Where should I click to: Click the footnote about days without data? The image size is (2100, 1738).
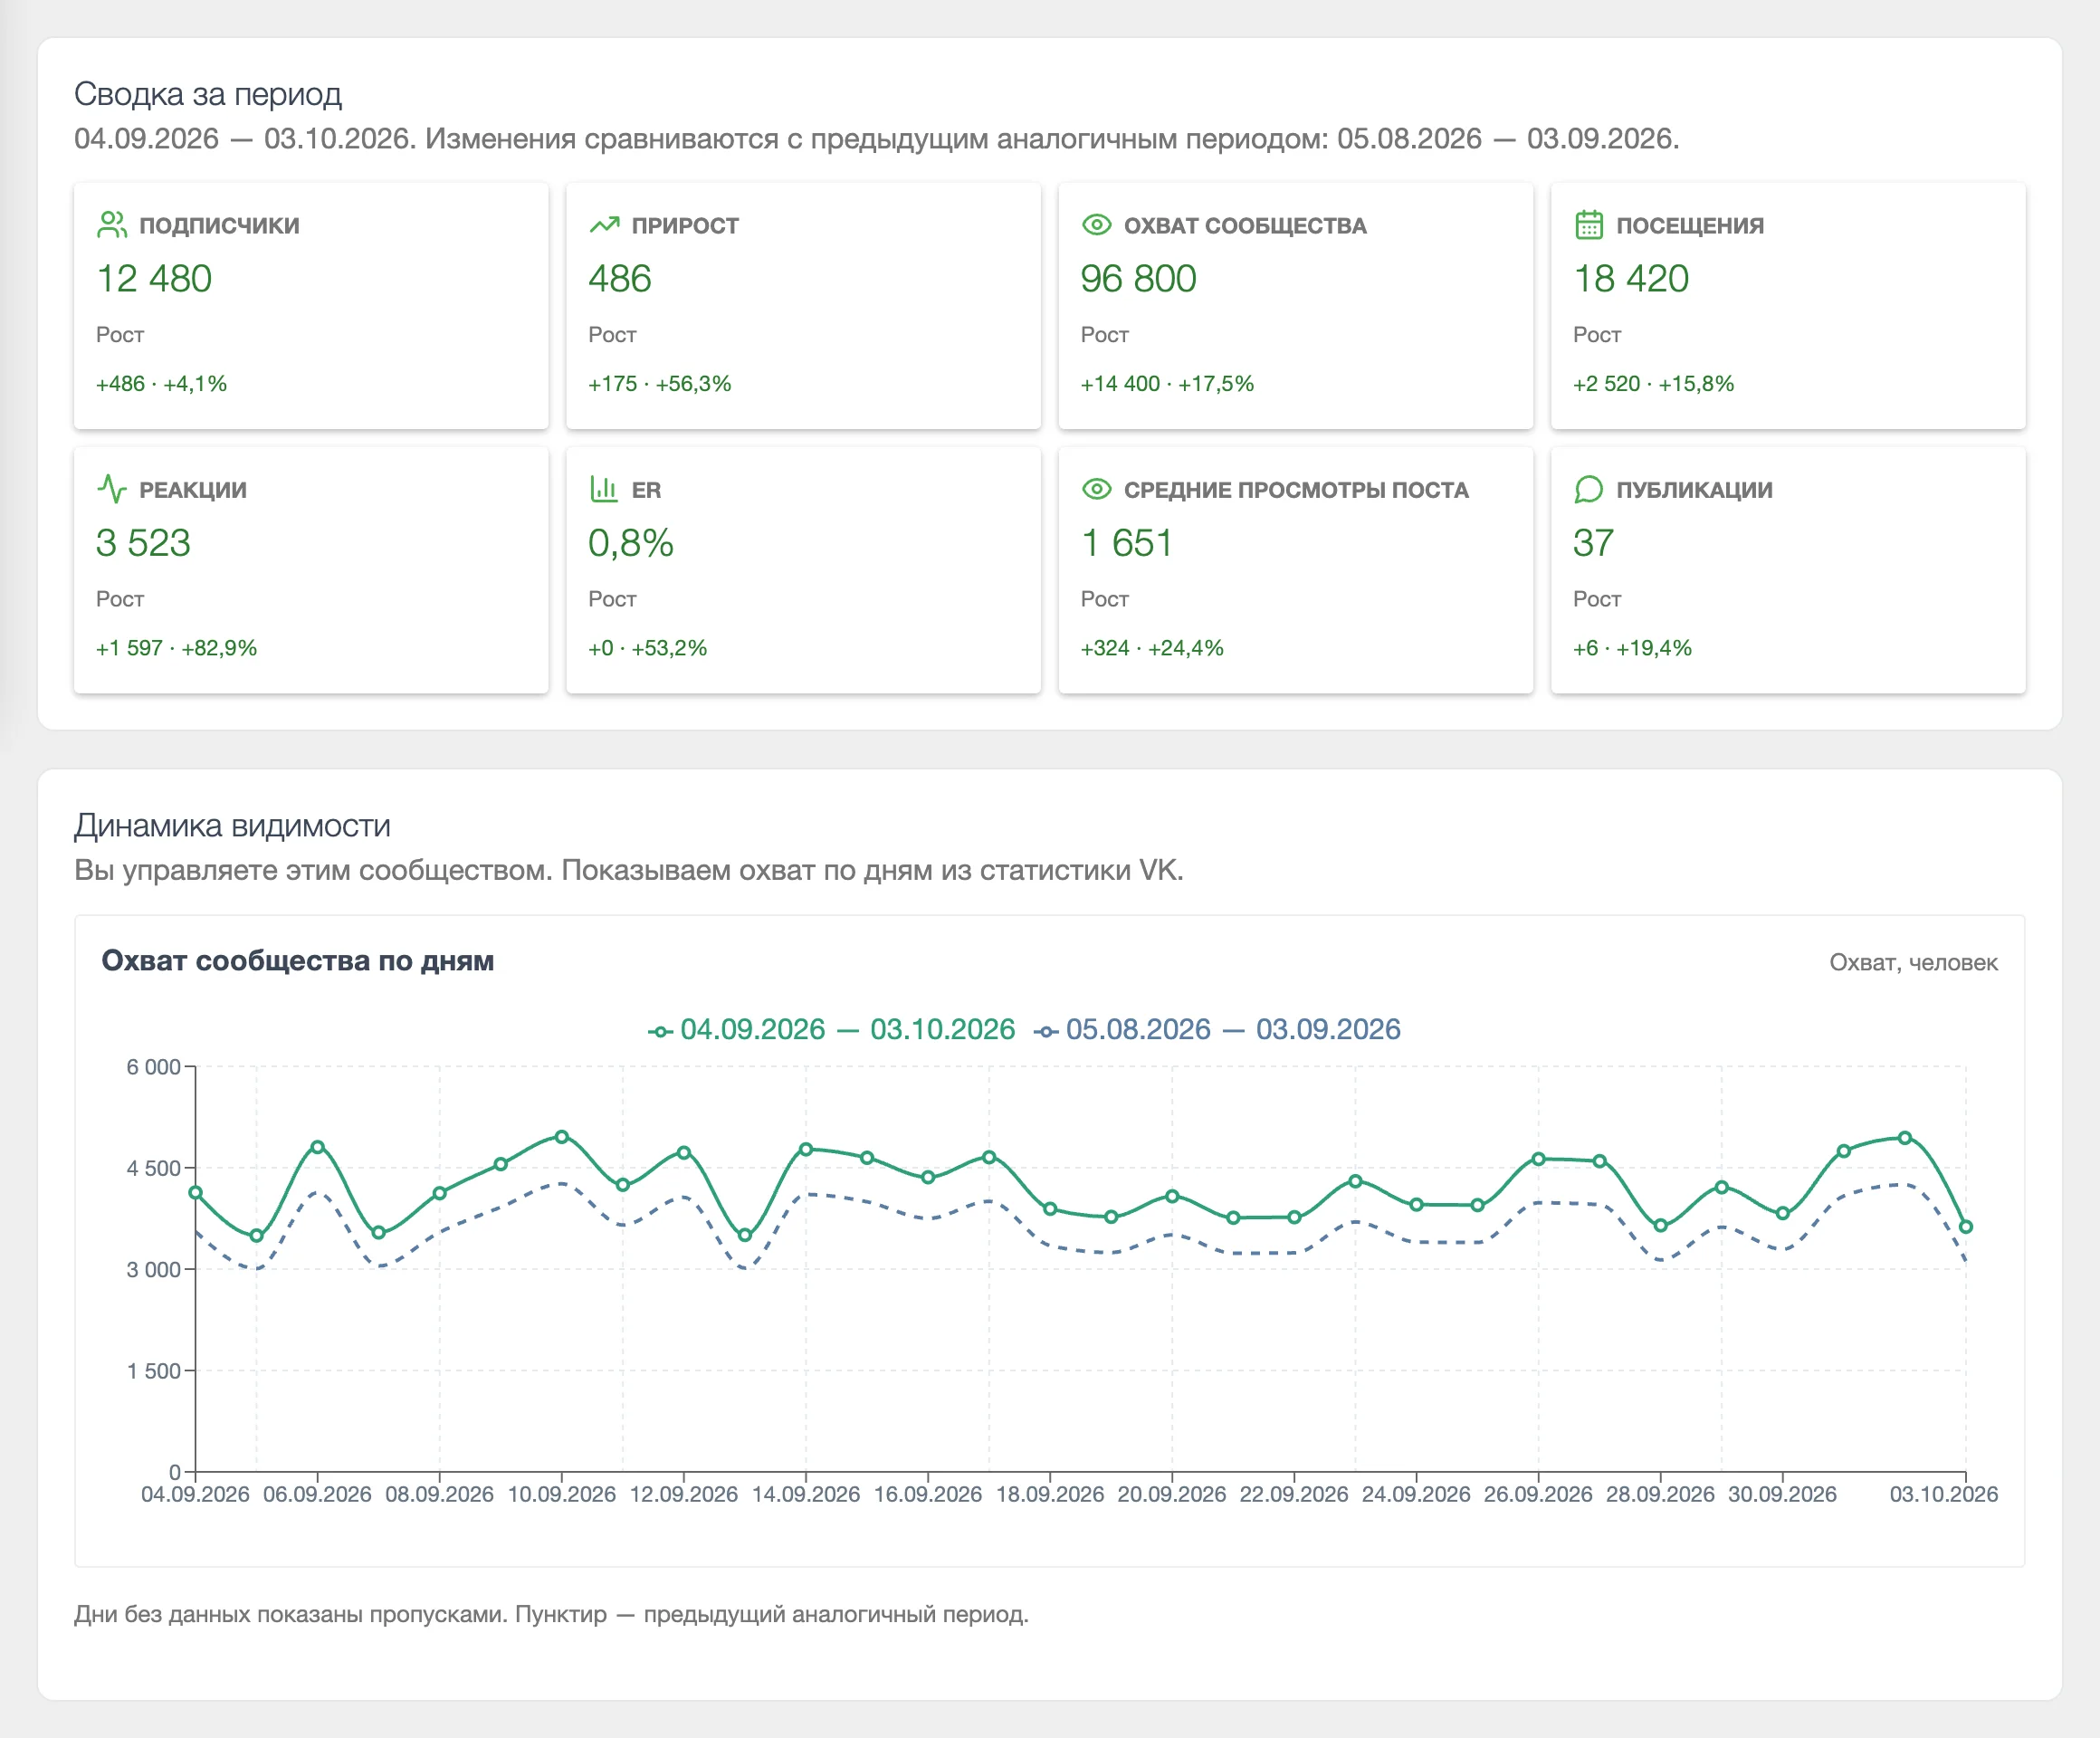tap(551, 1614)
